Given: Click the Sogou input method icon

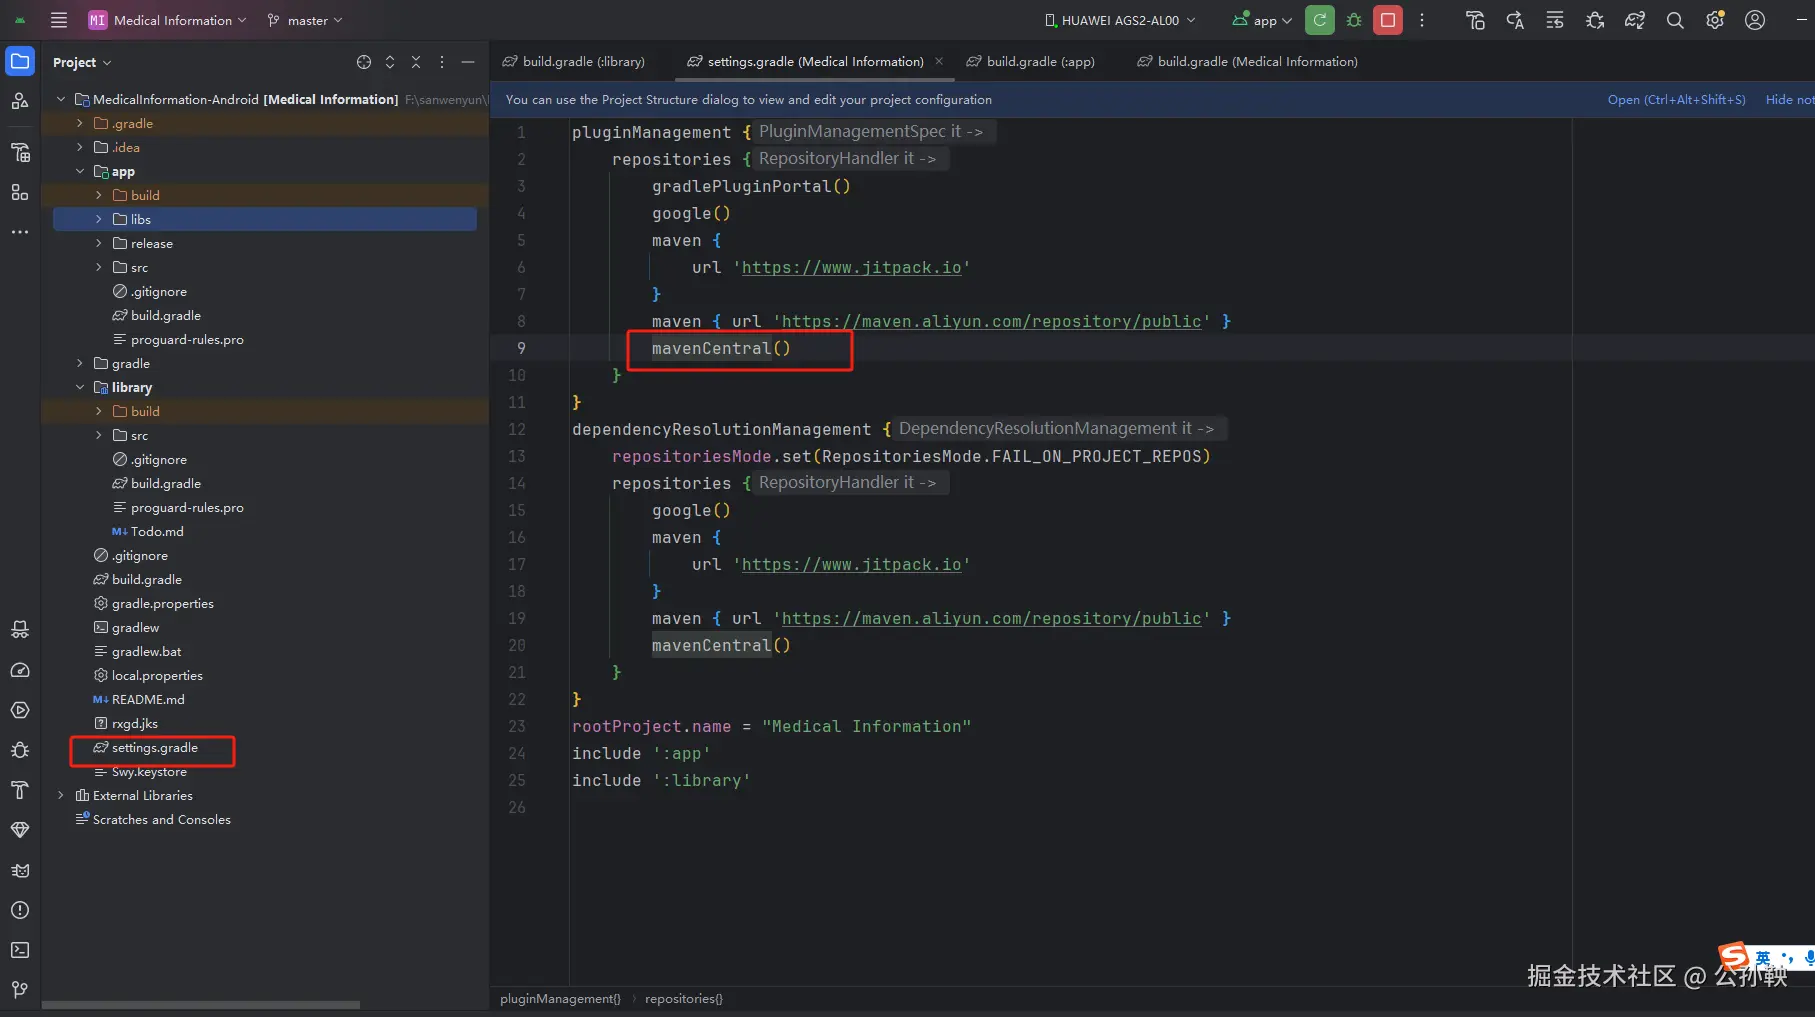Looking at the screenshot, I should [x=1734, y=956].
